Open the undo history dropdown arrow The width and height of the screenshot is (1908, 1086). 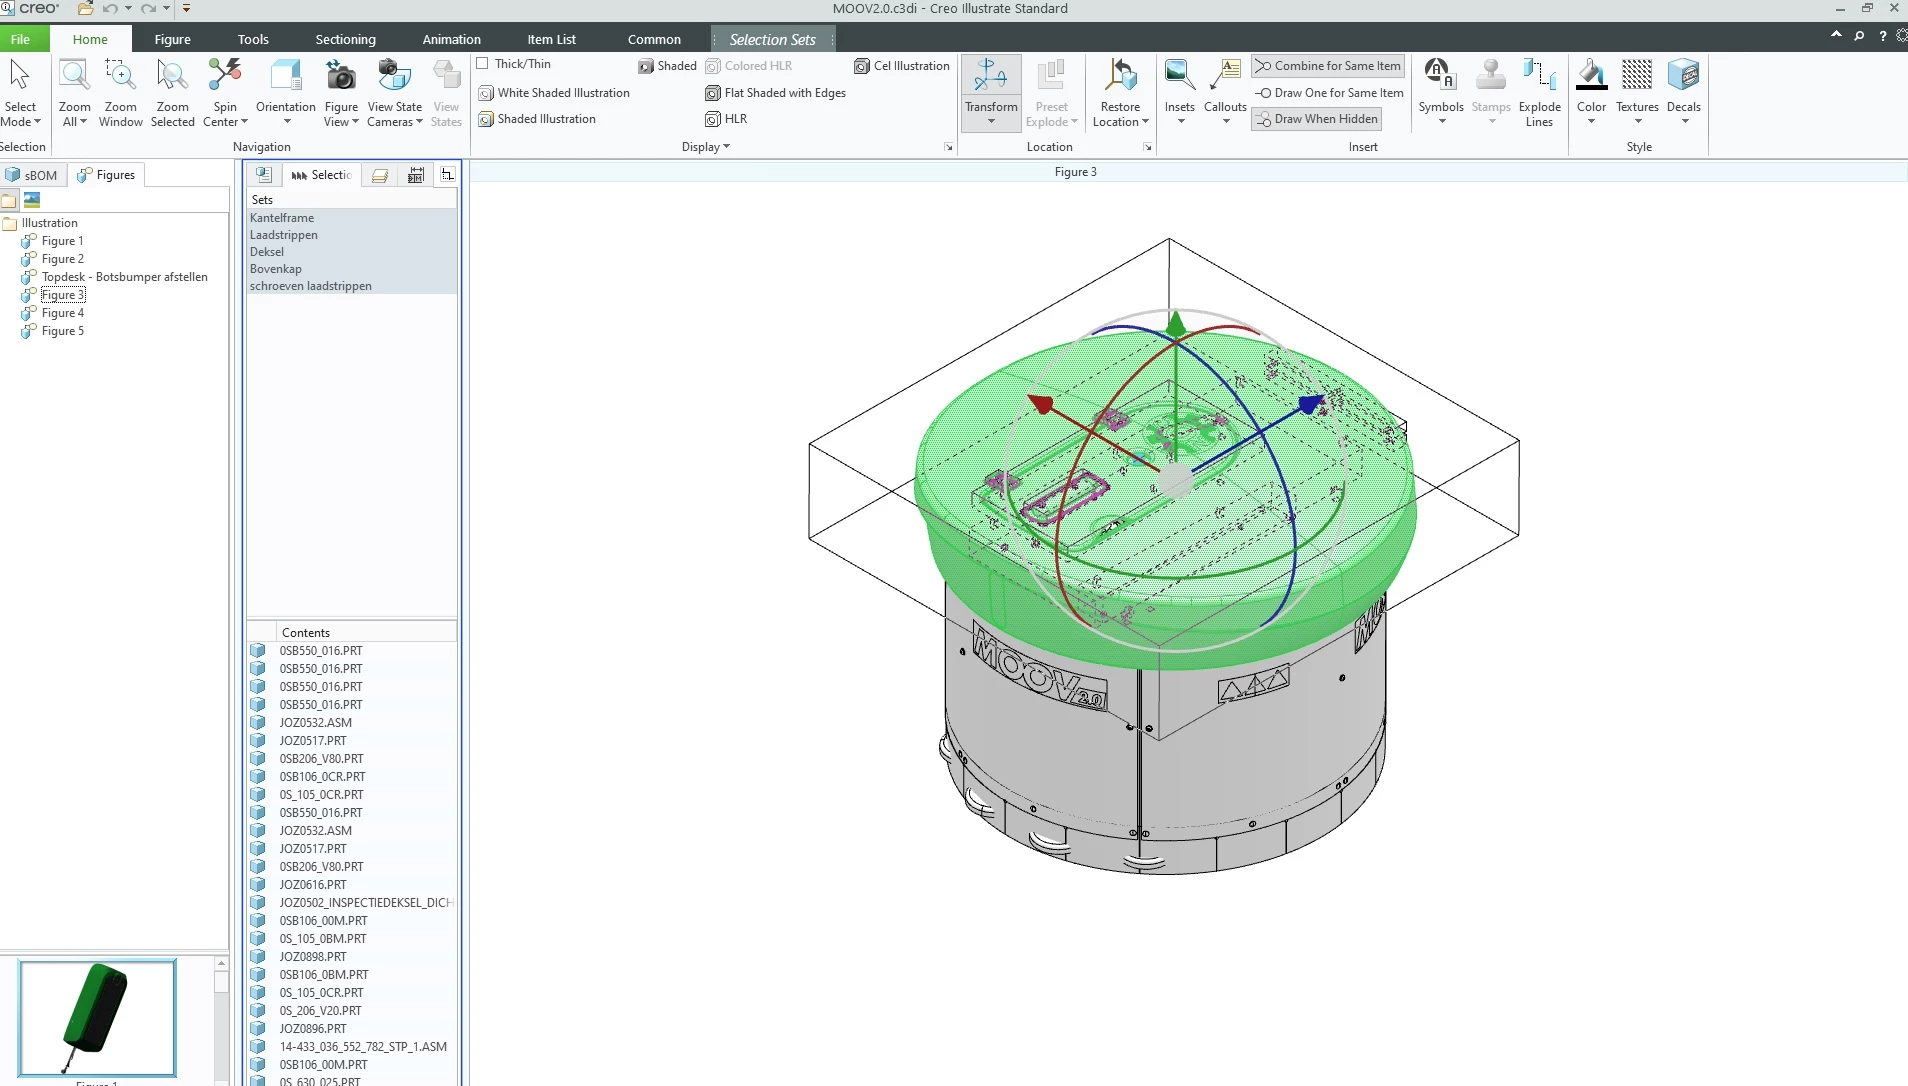(128, 9)
